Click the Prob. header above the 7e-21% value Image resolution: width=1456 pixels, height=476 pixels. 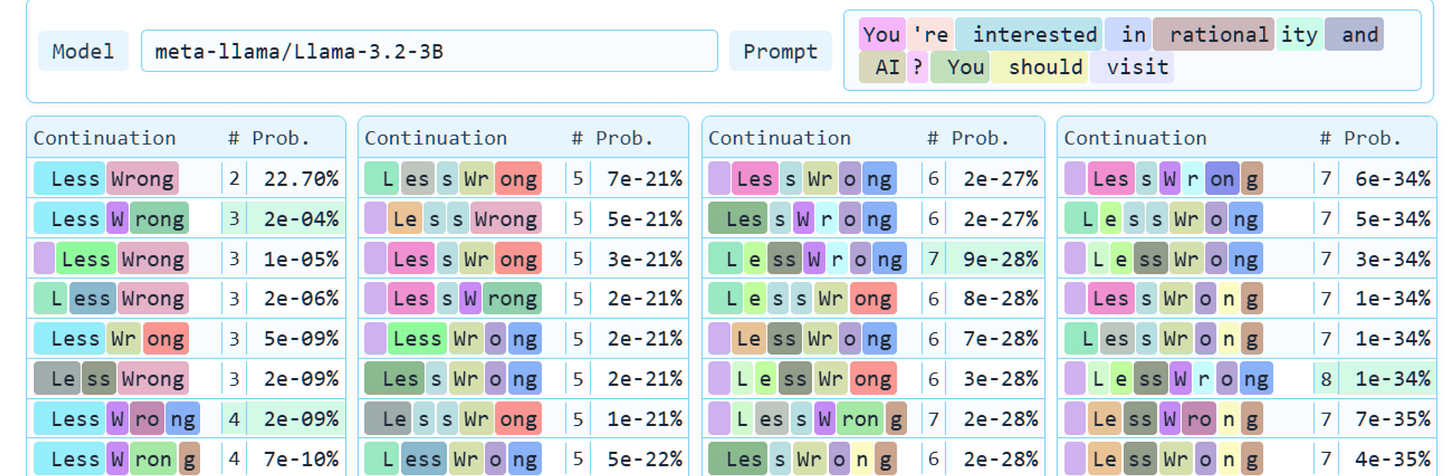point(625,138)
